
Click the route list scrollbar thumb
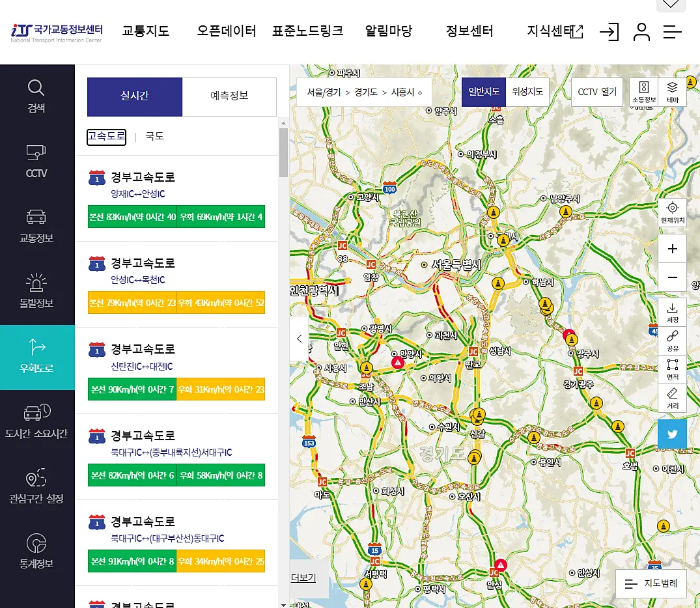283,153
